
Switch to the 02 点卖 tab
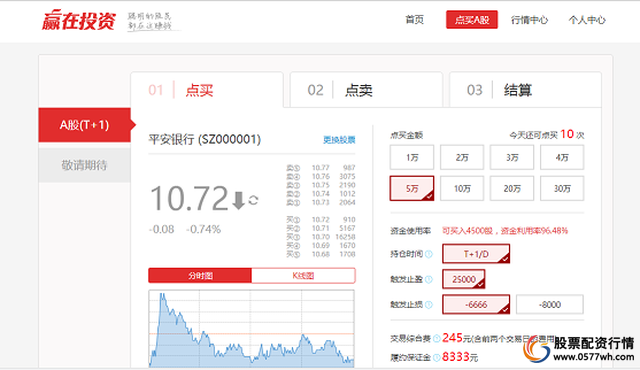point(366,90)
